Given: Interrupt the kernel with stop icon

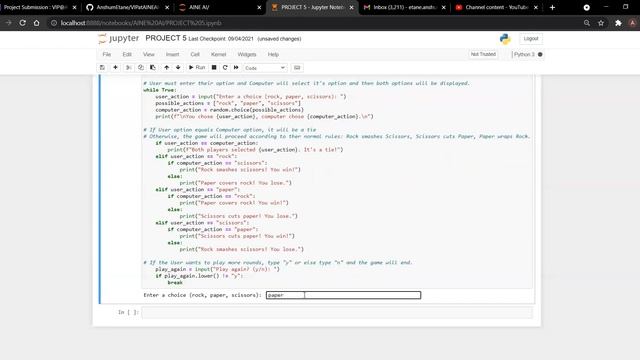Looking at the screenshot, I should click(214, 68).
